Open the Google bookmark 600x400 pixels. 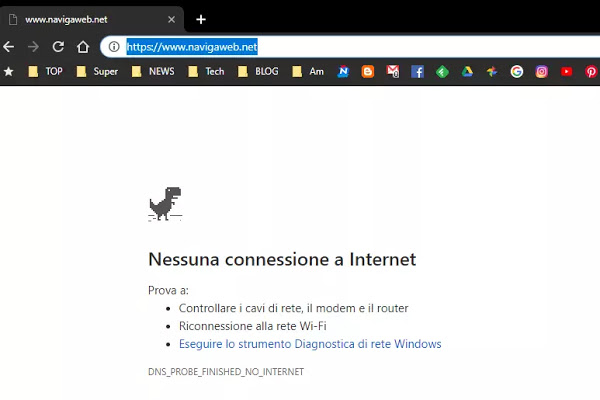[517, 72]
